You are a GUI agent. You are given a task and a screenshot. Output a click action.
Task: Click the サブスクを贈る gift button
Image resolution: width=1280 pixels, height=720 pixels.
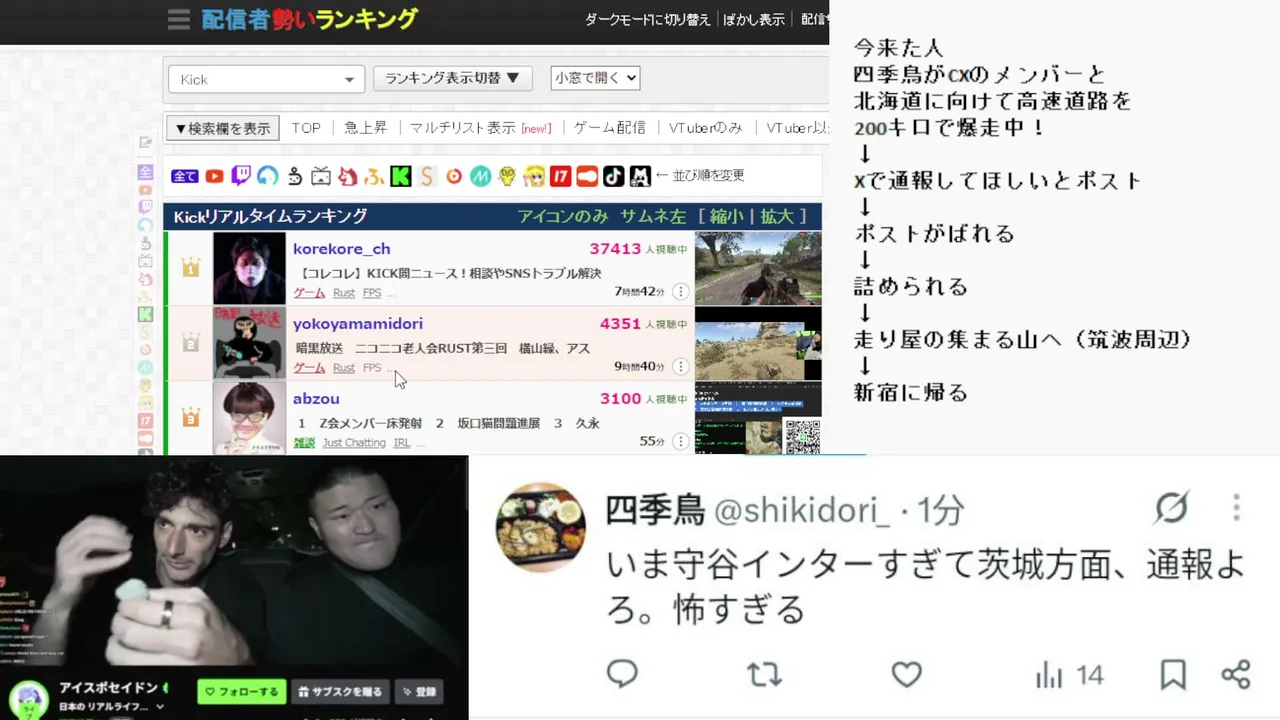point(340,691)
